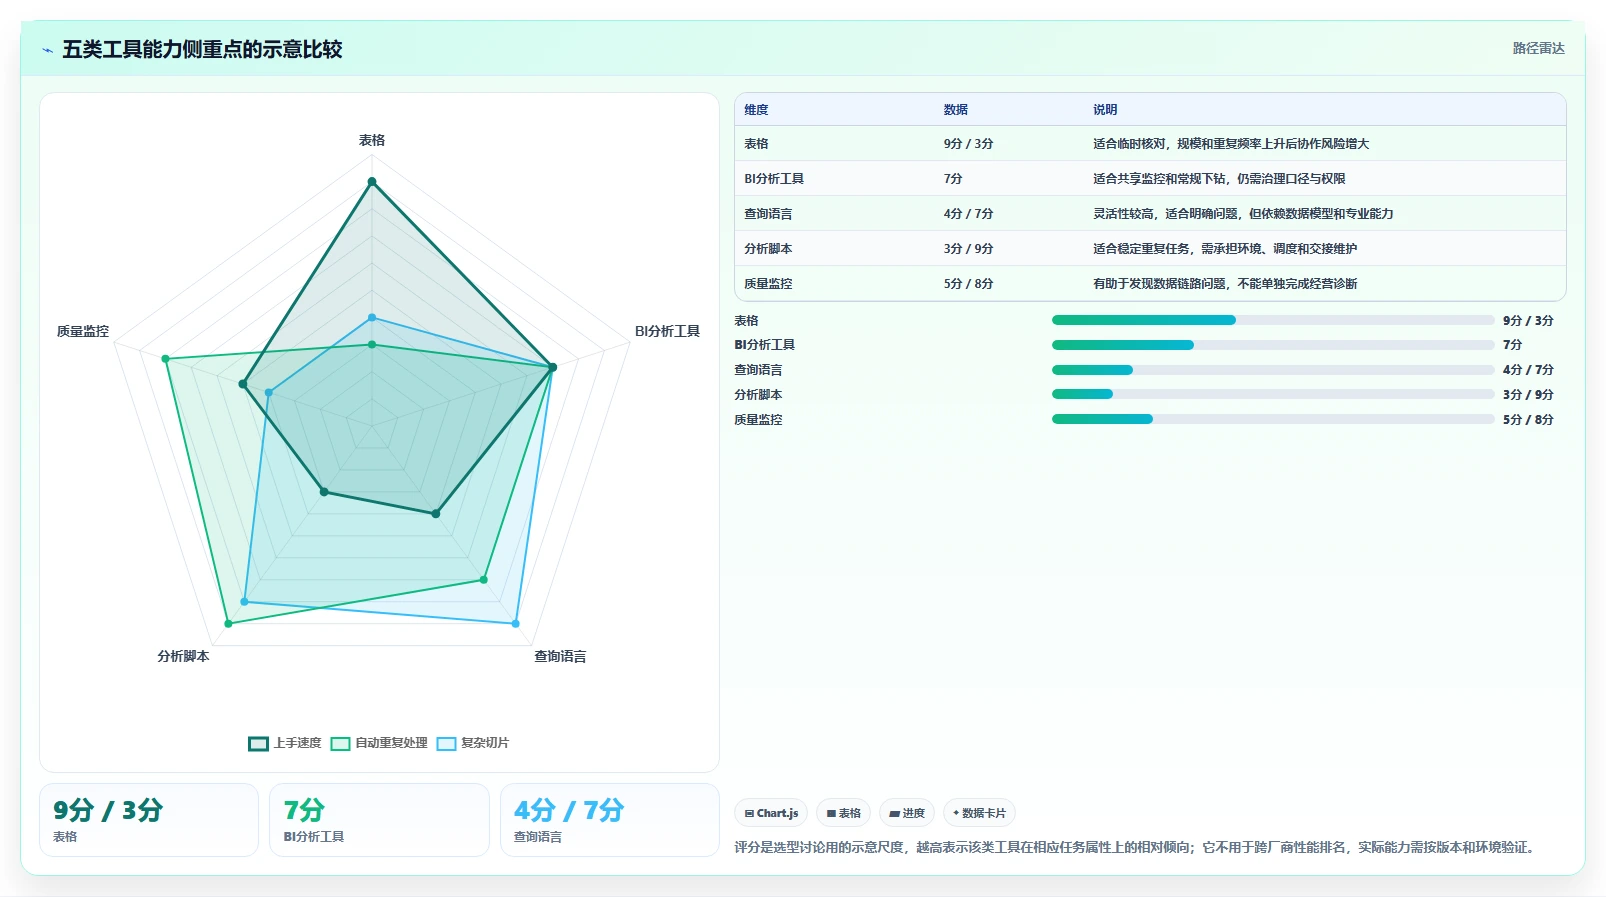Screen dimensions: 1606x897
Task: Click the green 自动重复处理 point on the 质量监控 axis
Action: pyautogui.click(x=165, y=359)
